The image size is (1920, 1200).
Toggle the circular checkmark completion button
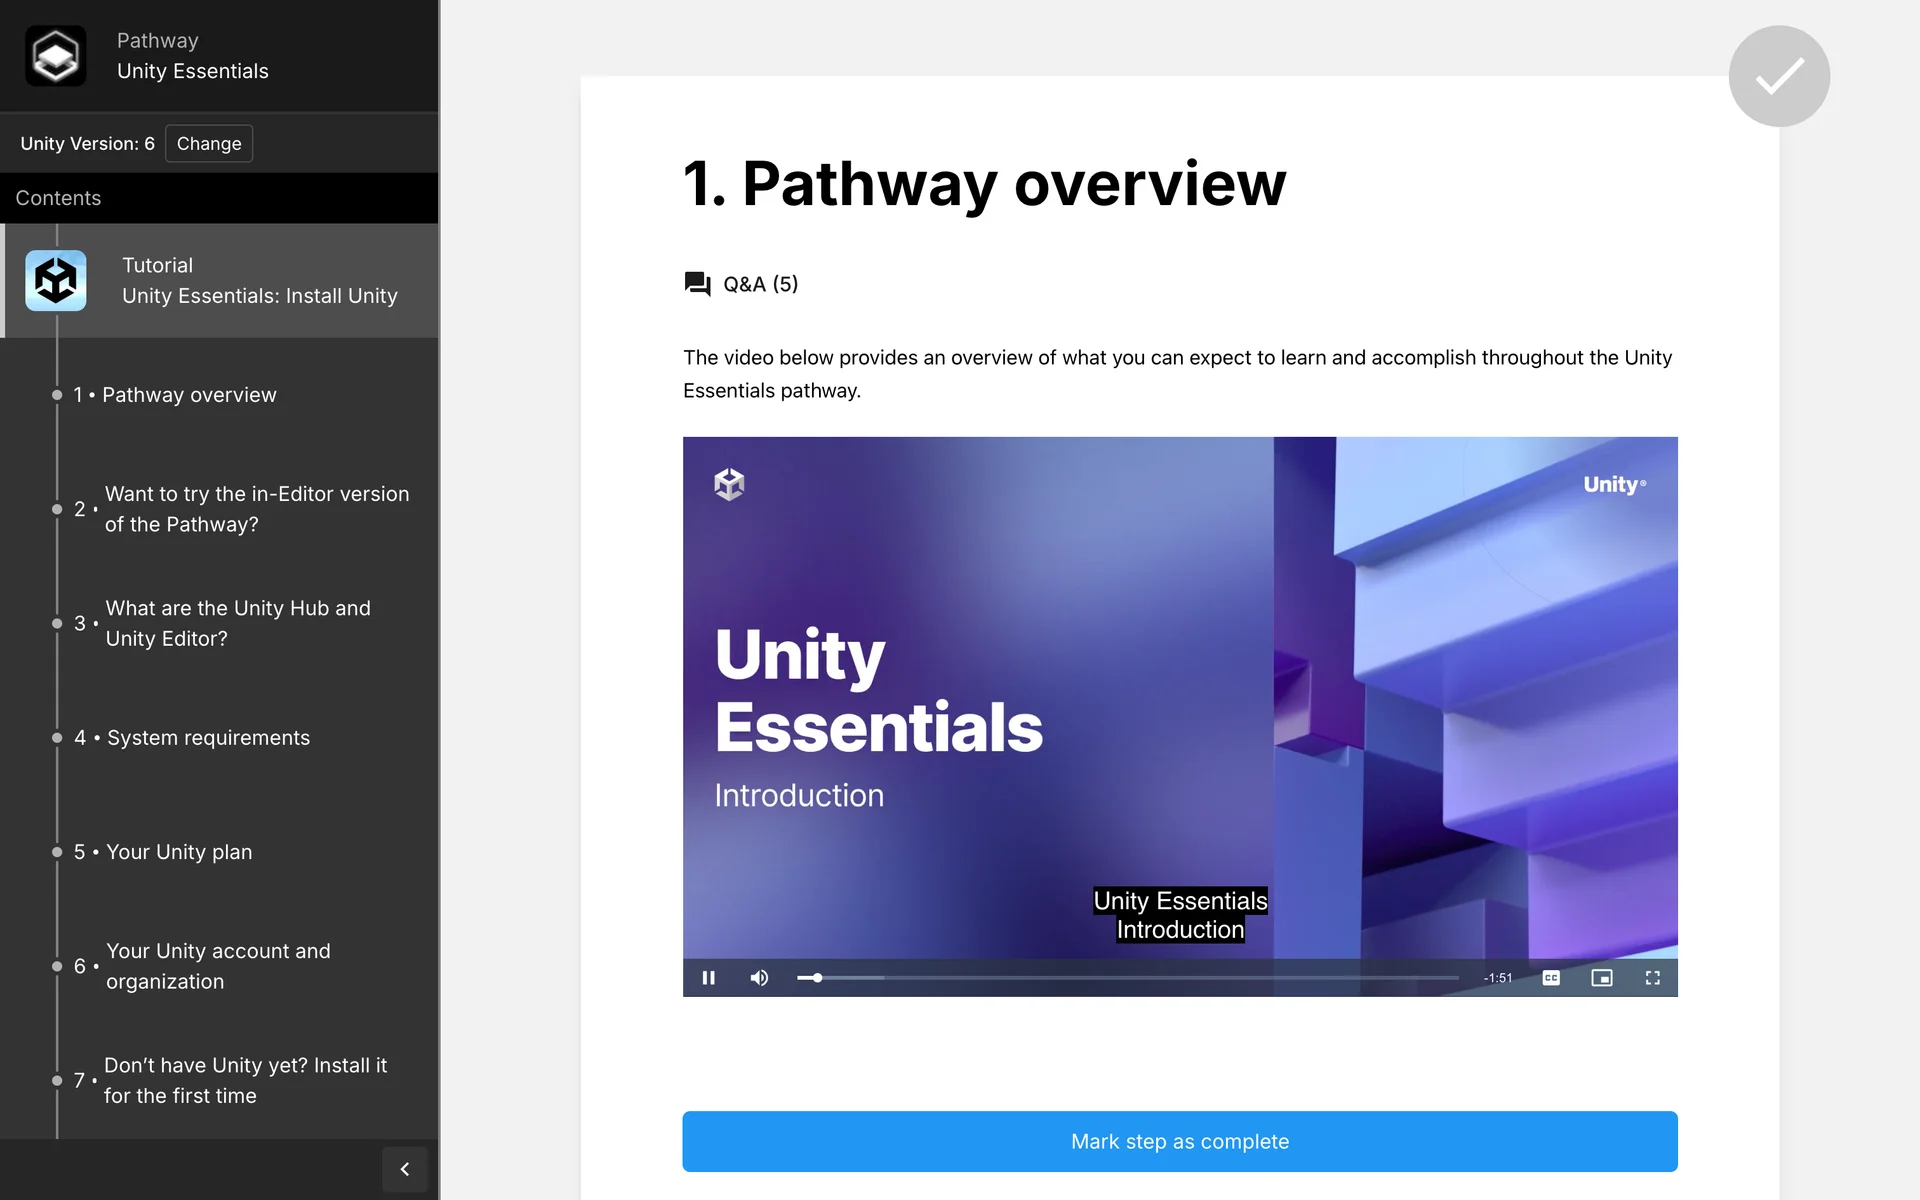coord(1779,76)
